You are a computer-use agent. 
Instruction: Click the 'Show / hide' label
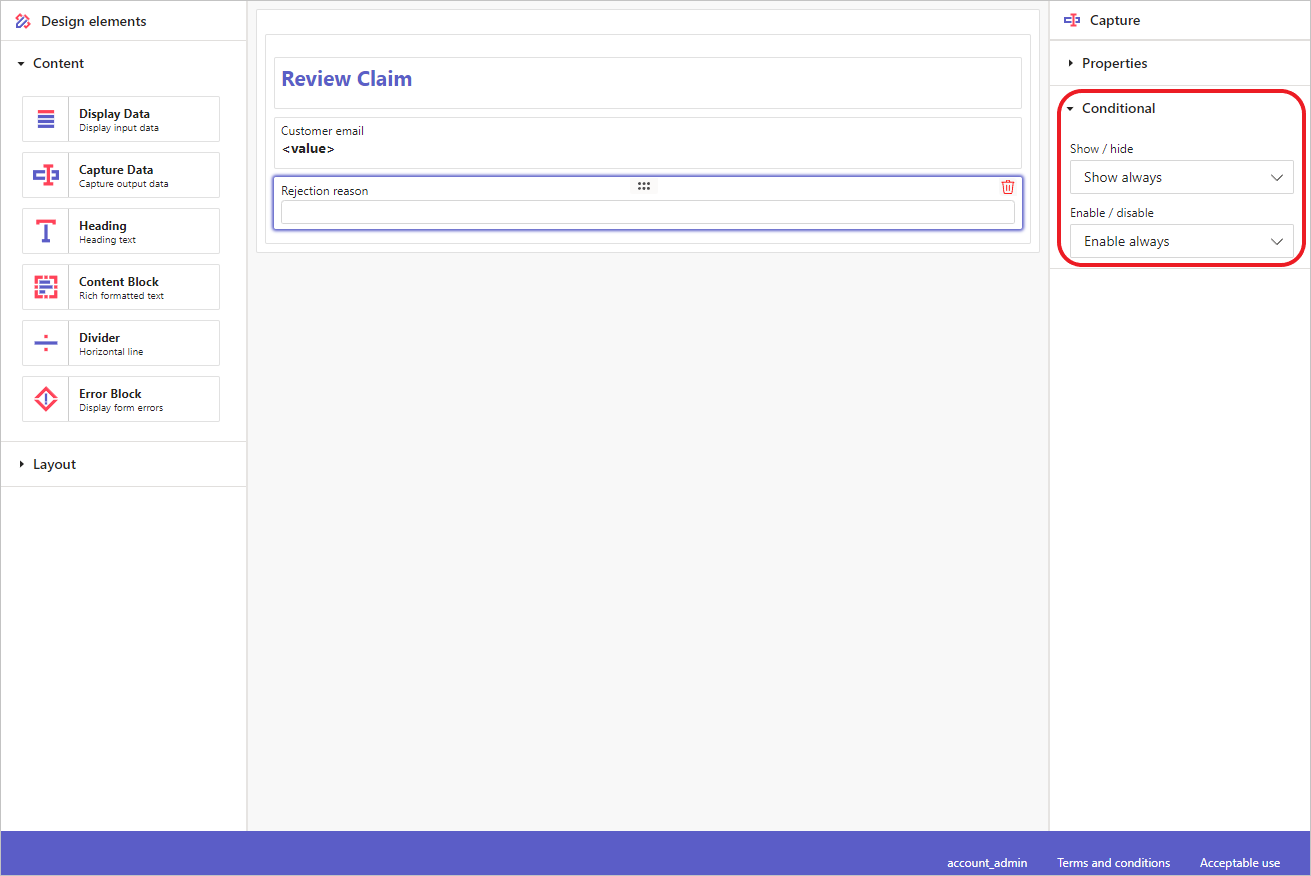[x=1101, y=149]
